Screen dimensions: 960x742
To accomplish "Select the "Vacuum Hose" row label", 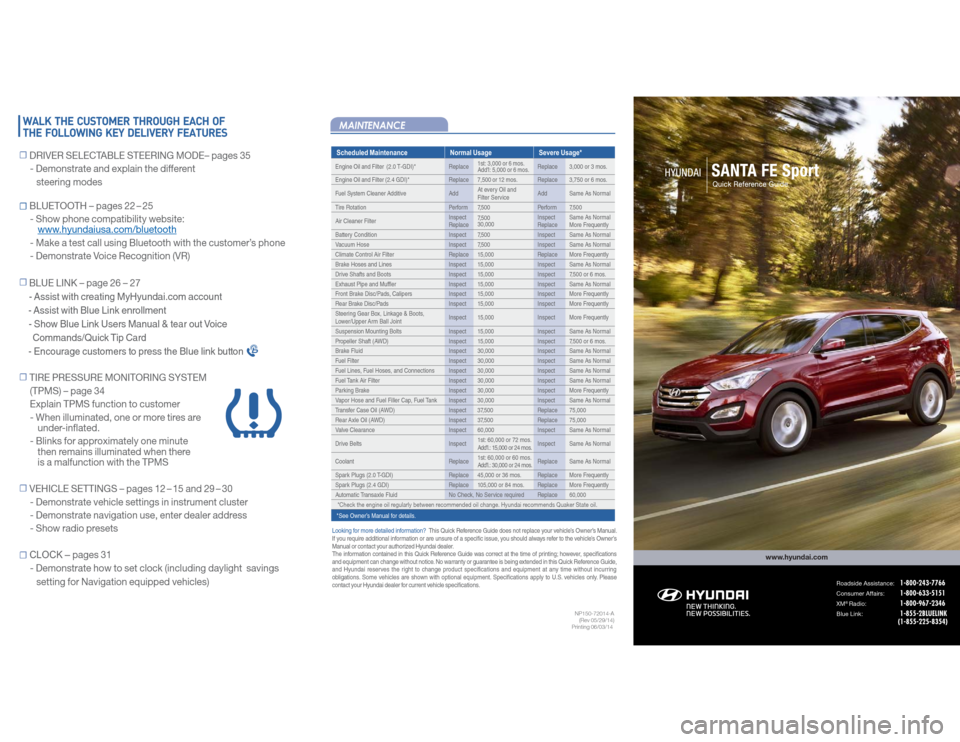I will click(352, 245).
